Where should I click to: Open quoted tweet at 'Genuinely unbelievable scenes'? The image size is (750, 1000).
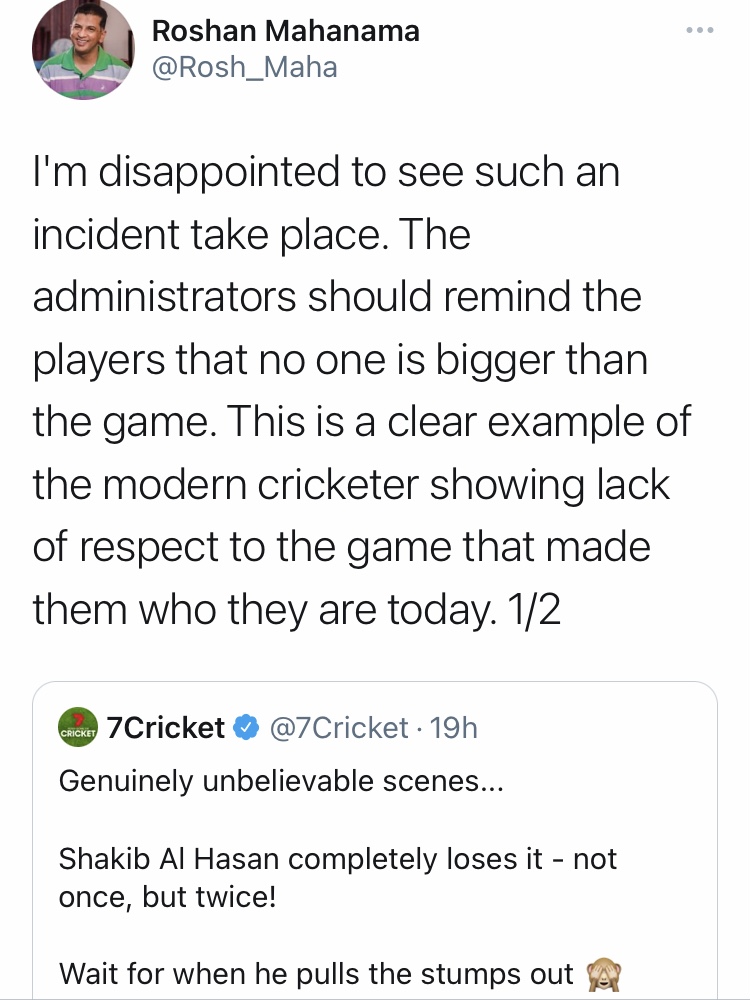click(281, 781)
